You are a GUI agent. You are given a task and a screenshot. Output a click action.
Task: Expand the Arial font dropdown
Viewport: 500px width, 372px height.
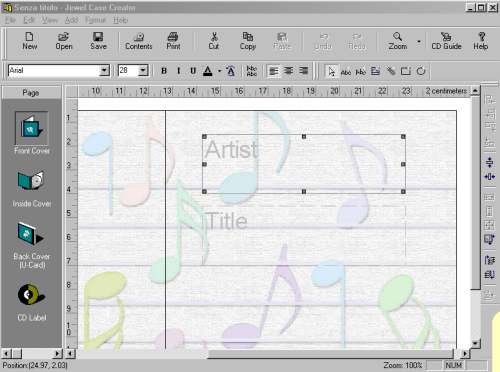click(104, 70)
